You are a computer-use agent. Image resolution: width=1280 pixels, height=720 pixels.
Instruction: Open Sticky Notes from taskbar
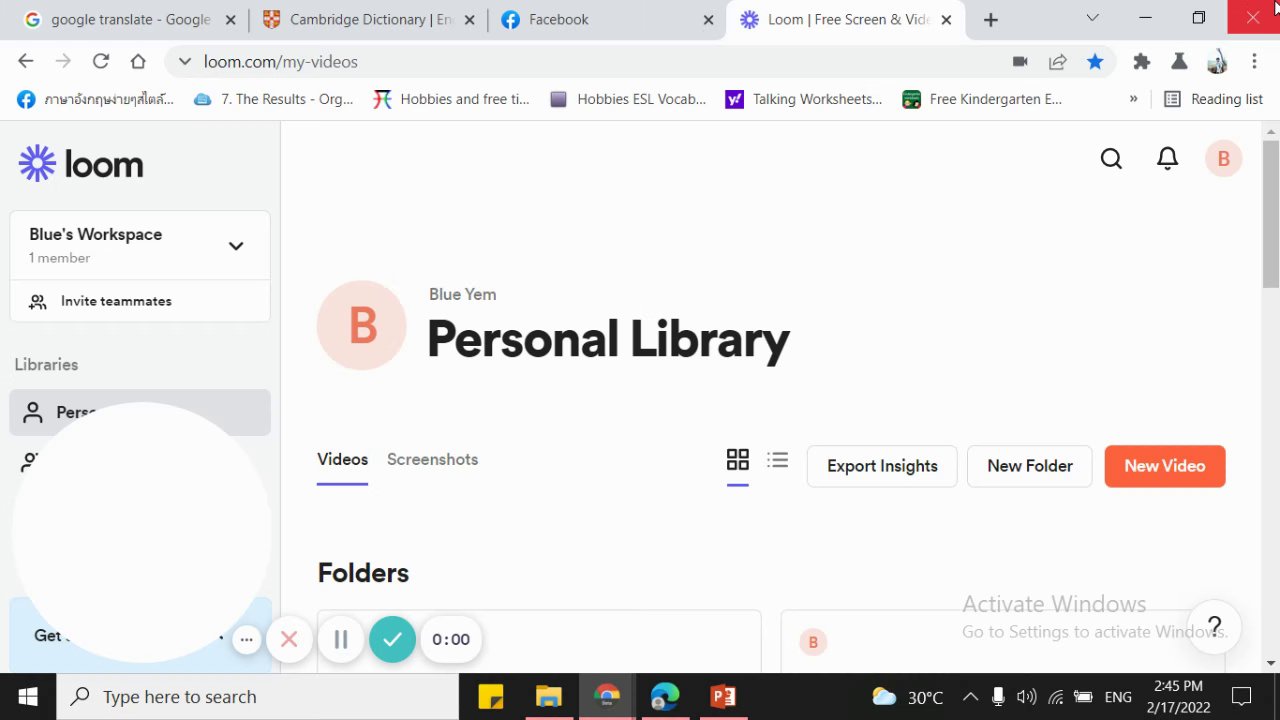[x=490, y=697]
